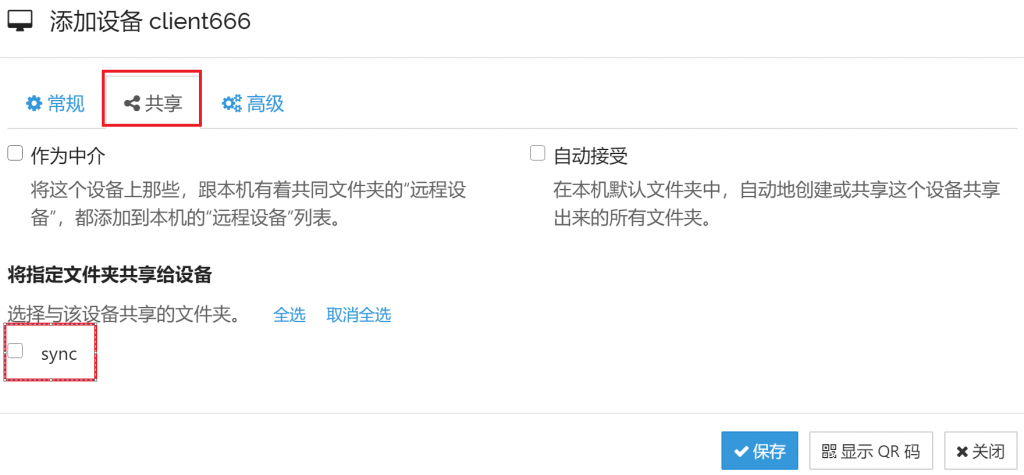Close the dialog via 关闭 button
1024x475 pixels.
(980, 451)
